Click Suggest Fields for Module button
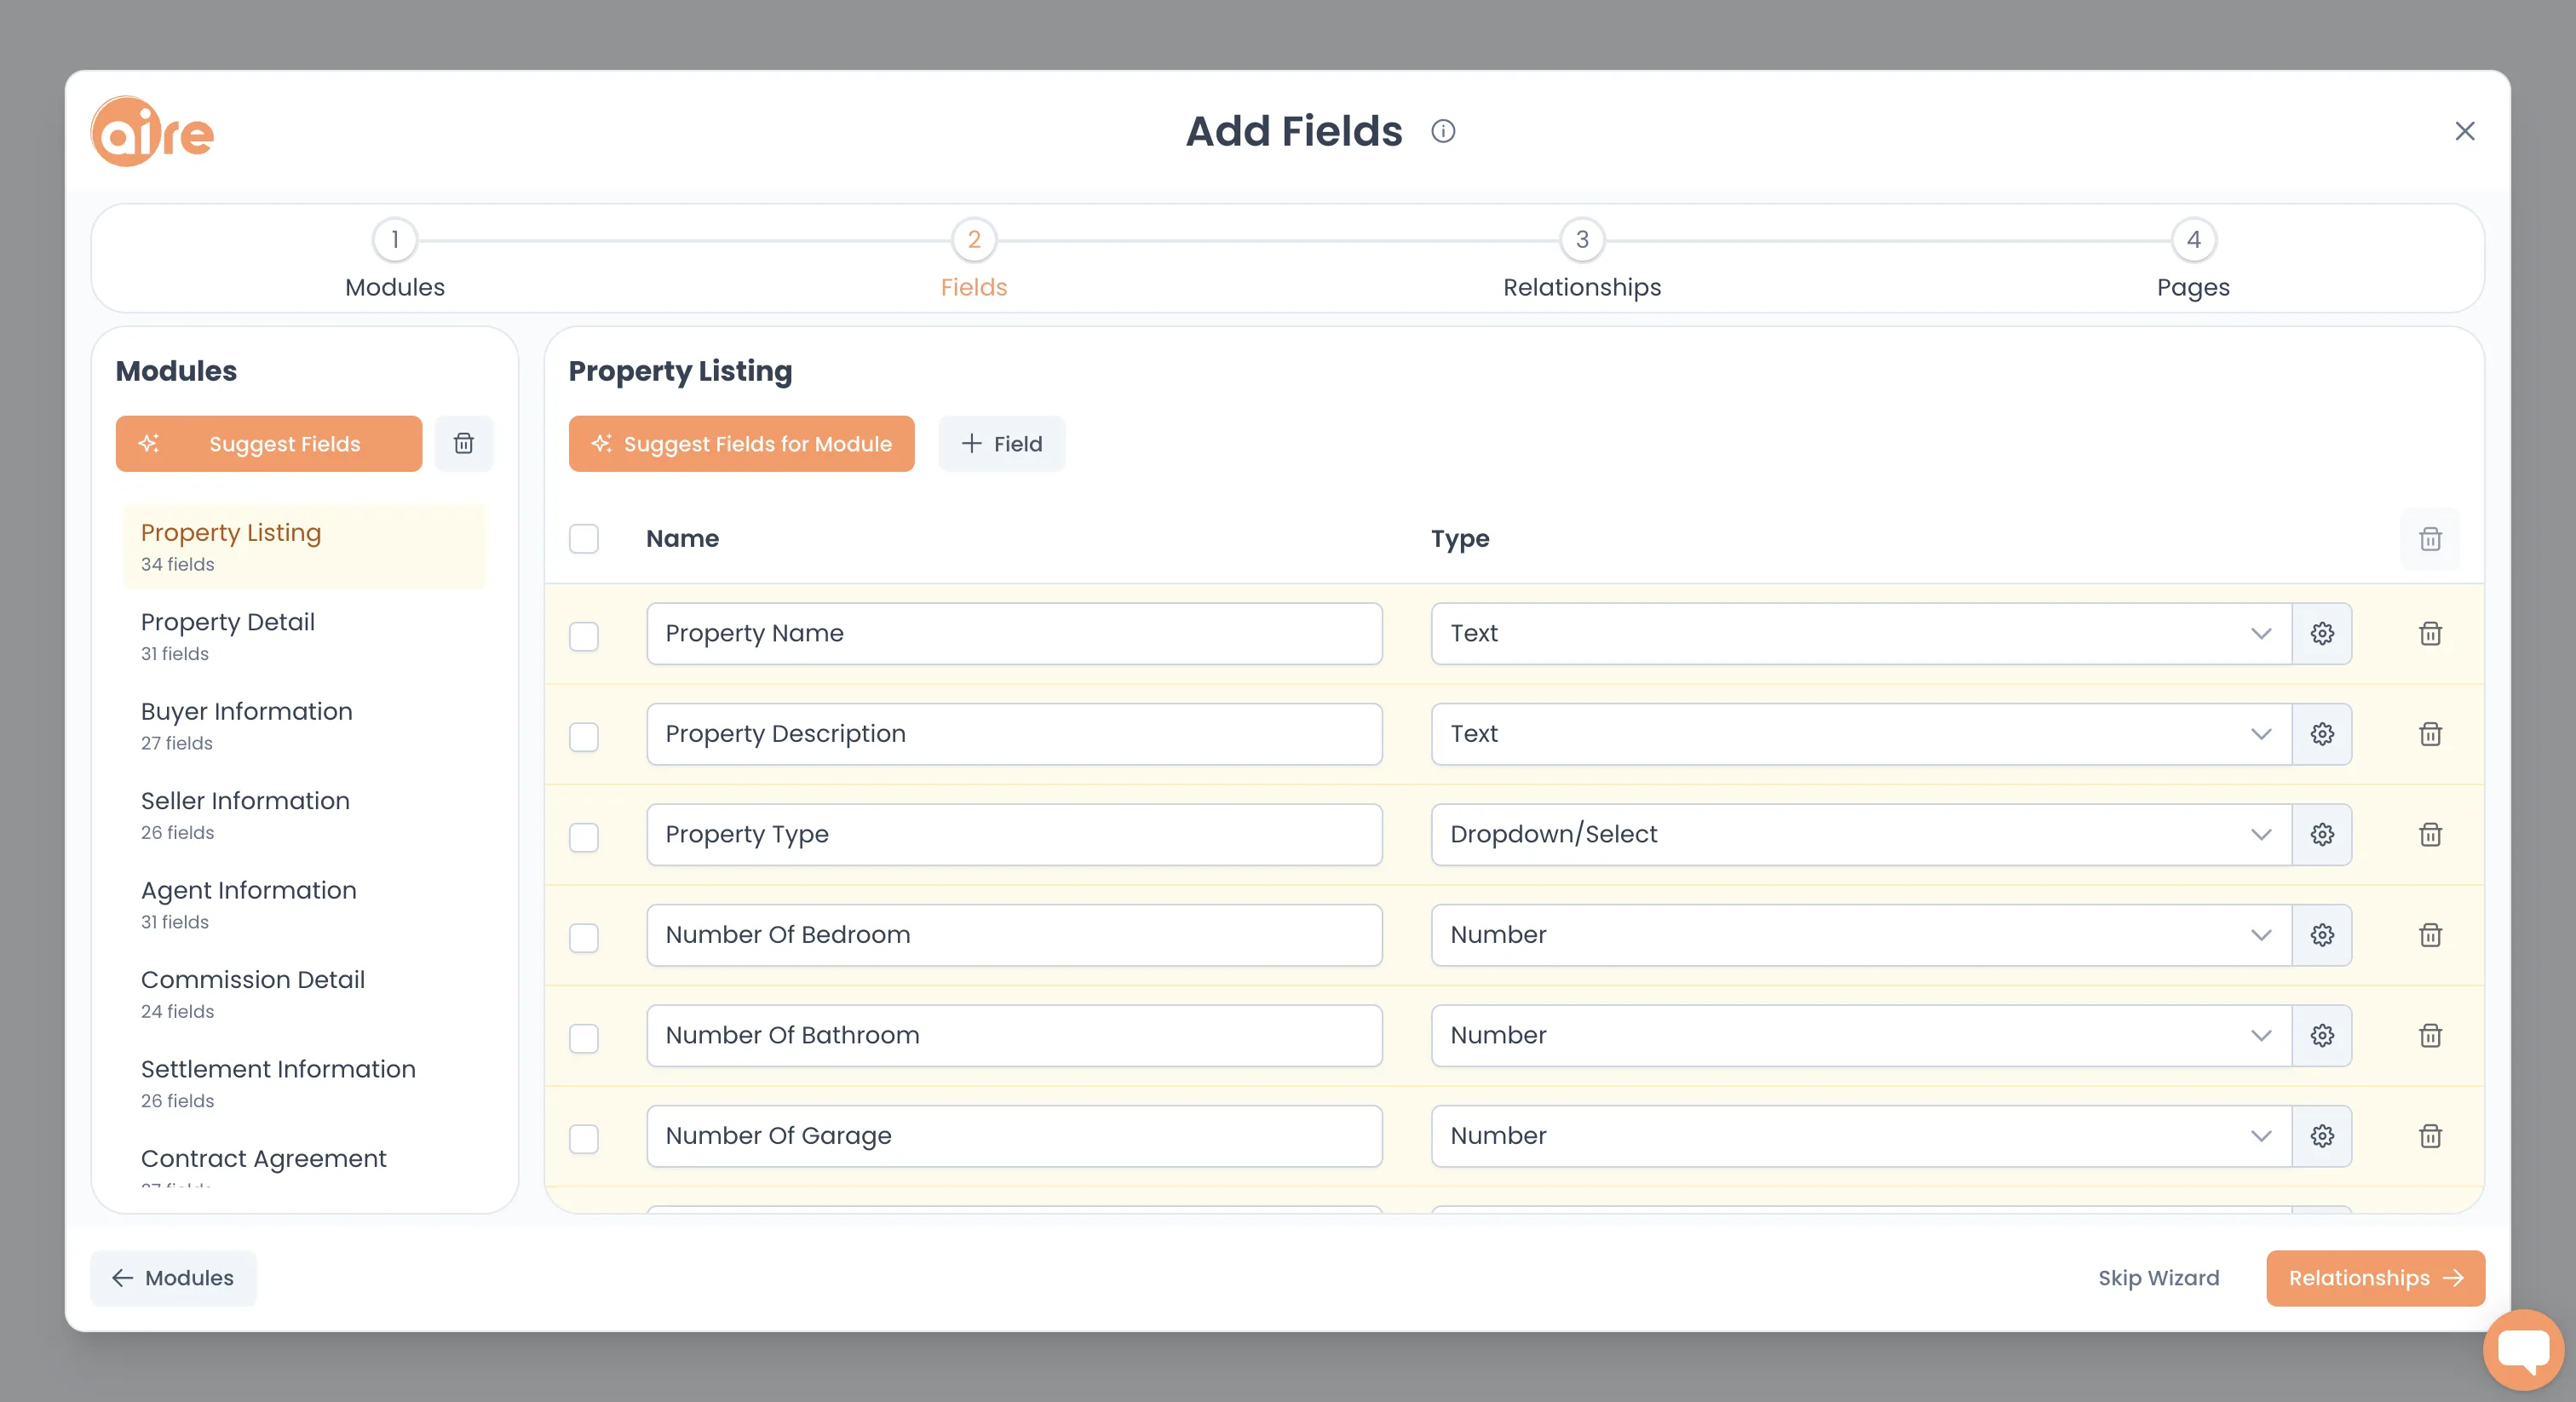 [741, 443]
